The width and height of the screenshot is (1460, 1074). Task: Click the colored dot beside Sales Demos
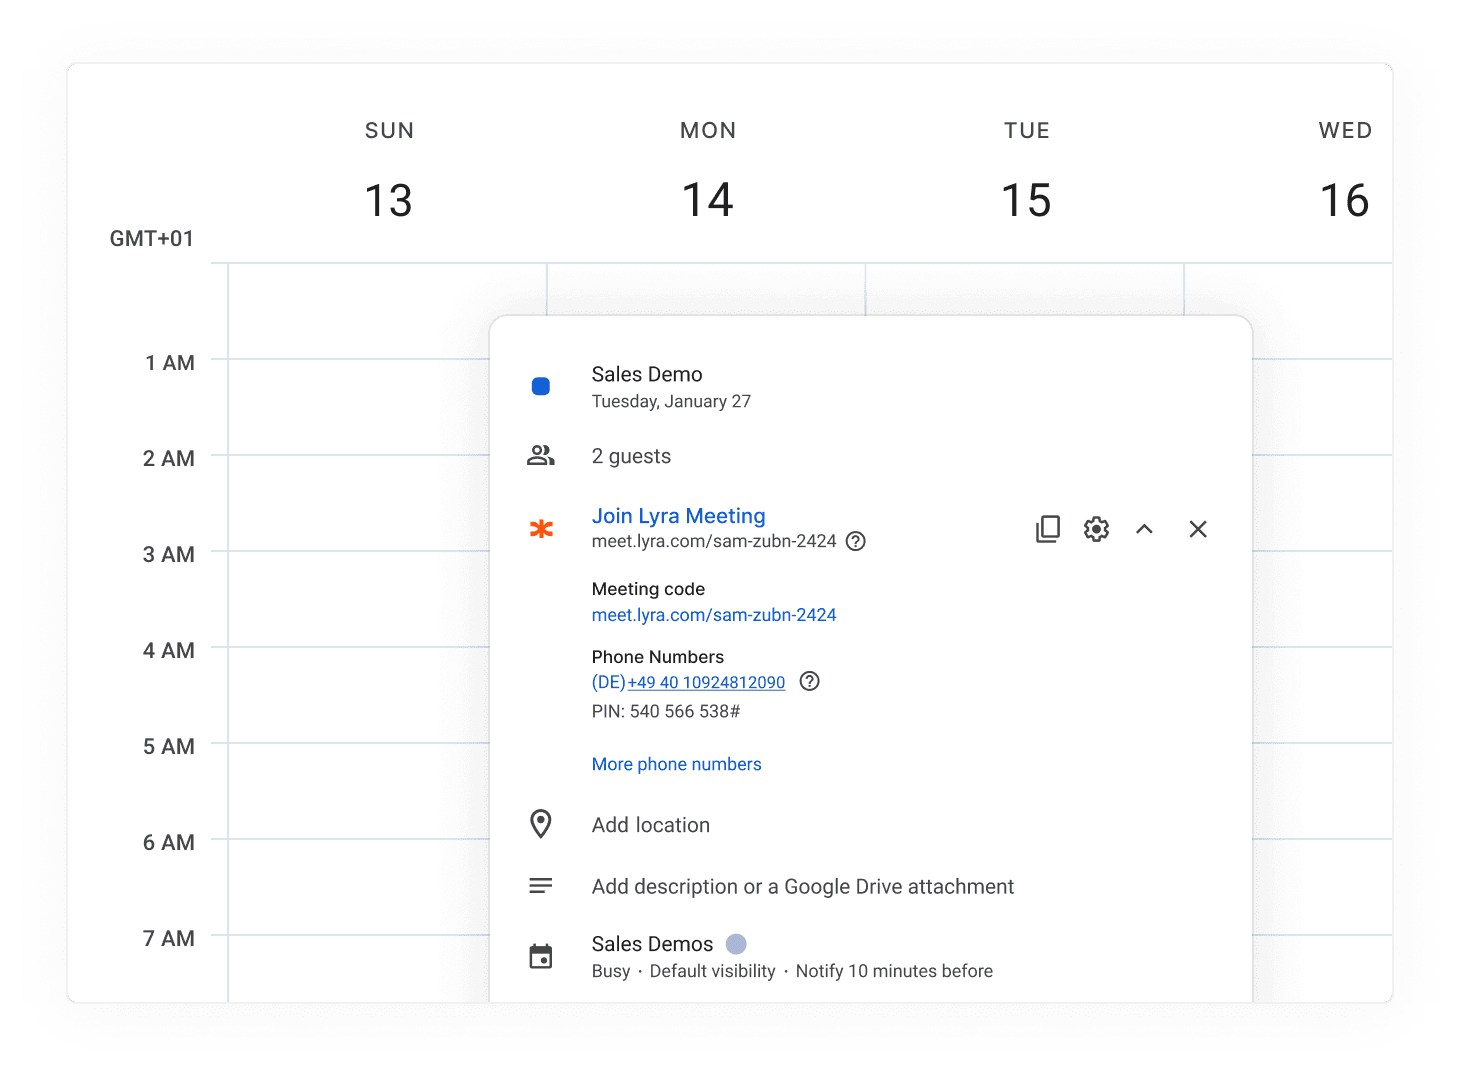[x=736, y=943]
